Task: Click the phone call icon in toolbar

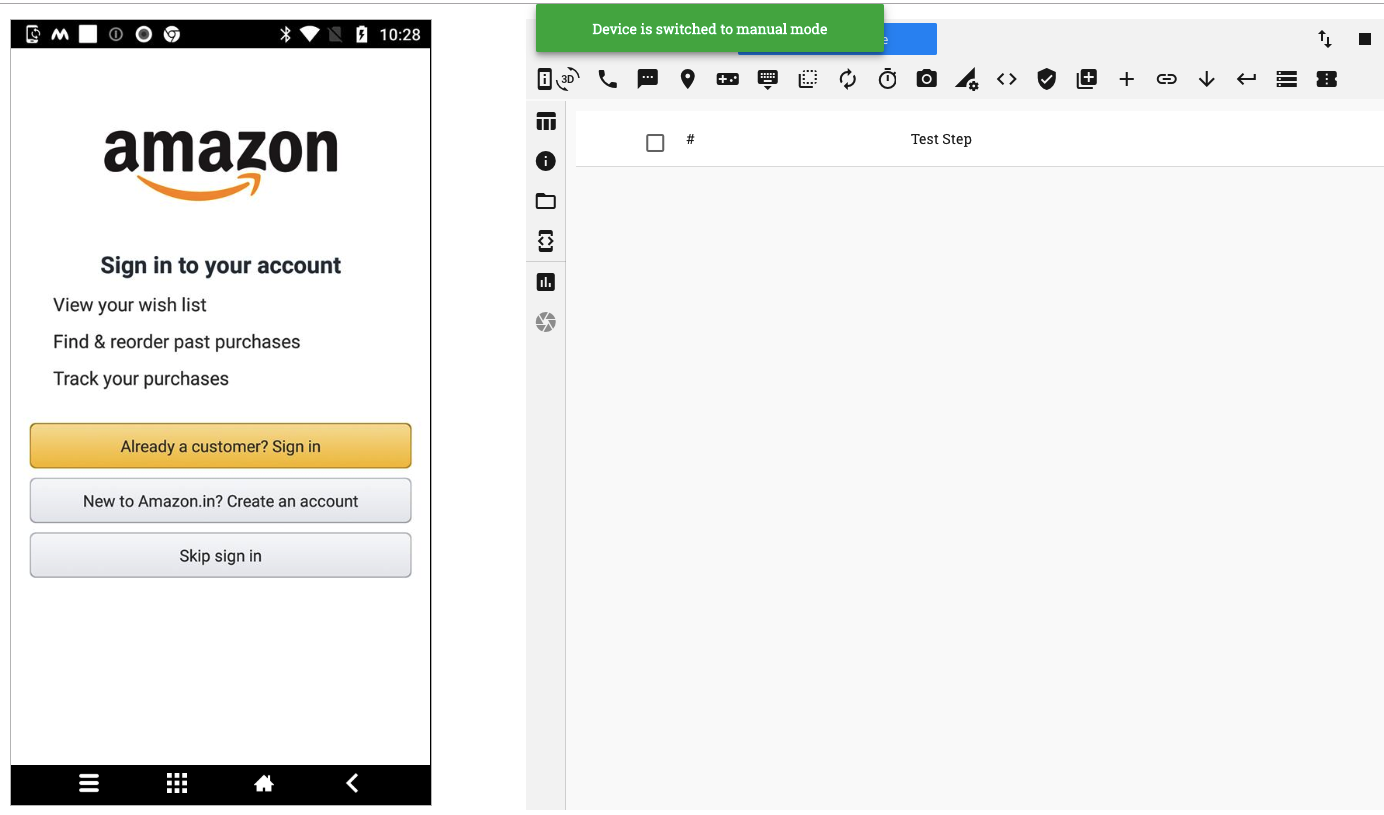Action: 607,79
